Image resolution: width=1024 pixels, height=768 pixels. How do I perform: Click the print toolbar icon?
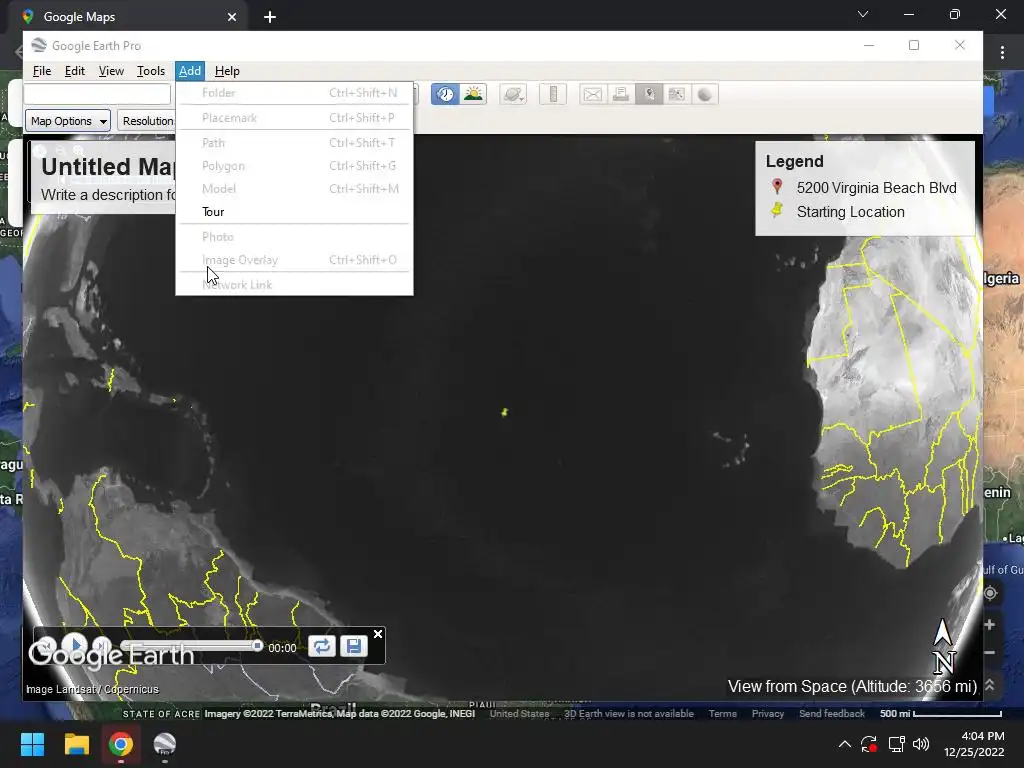[x=620, y=94]
